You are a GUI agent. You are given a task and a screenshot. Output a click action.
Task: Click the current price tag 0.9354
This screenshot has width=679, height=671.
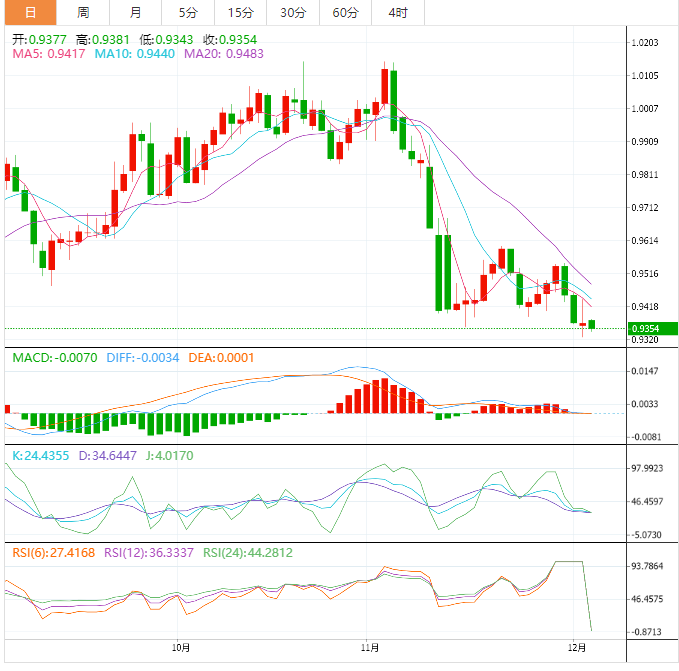click(x=653, y=329)
